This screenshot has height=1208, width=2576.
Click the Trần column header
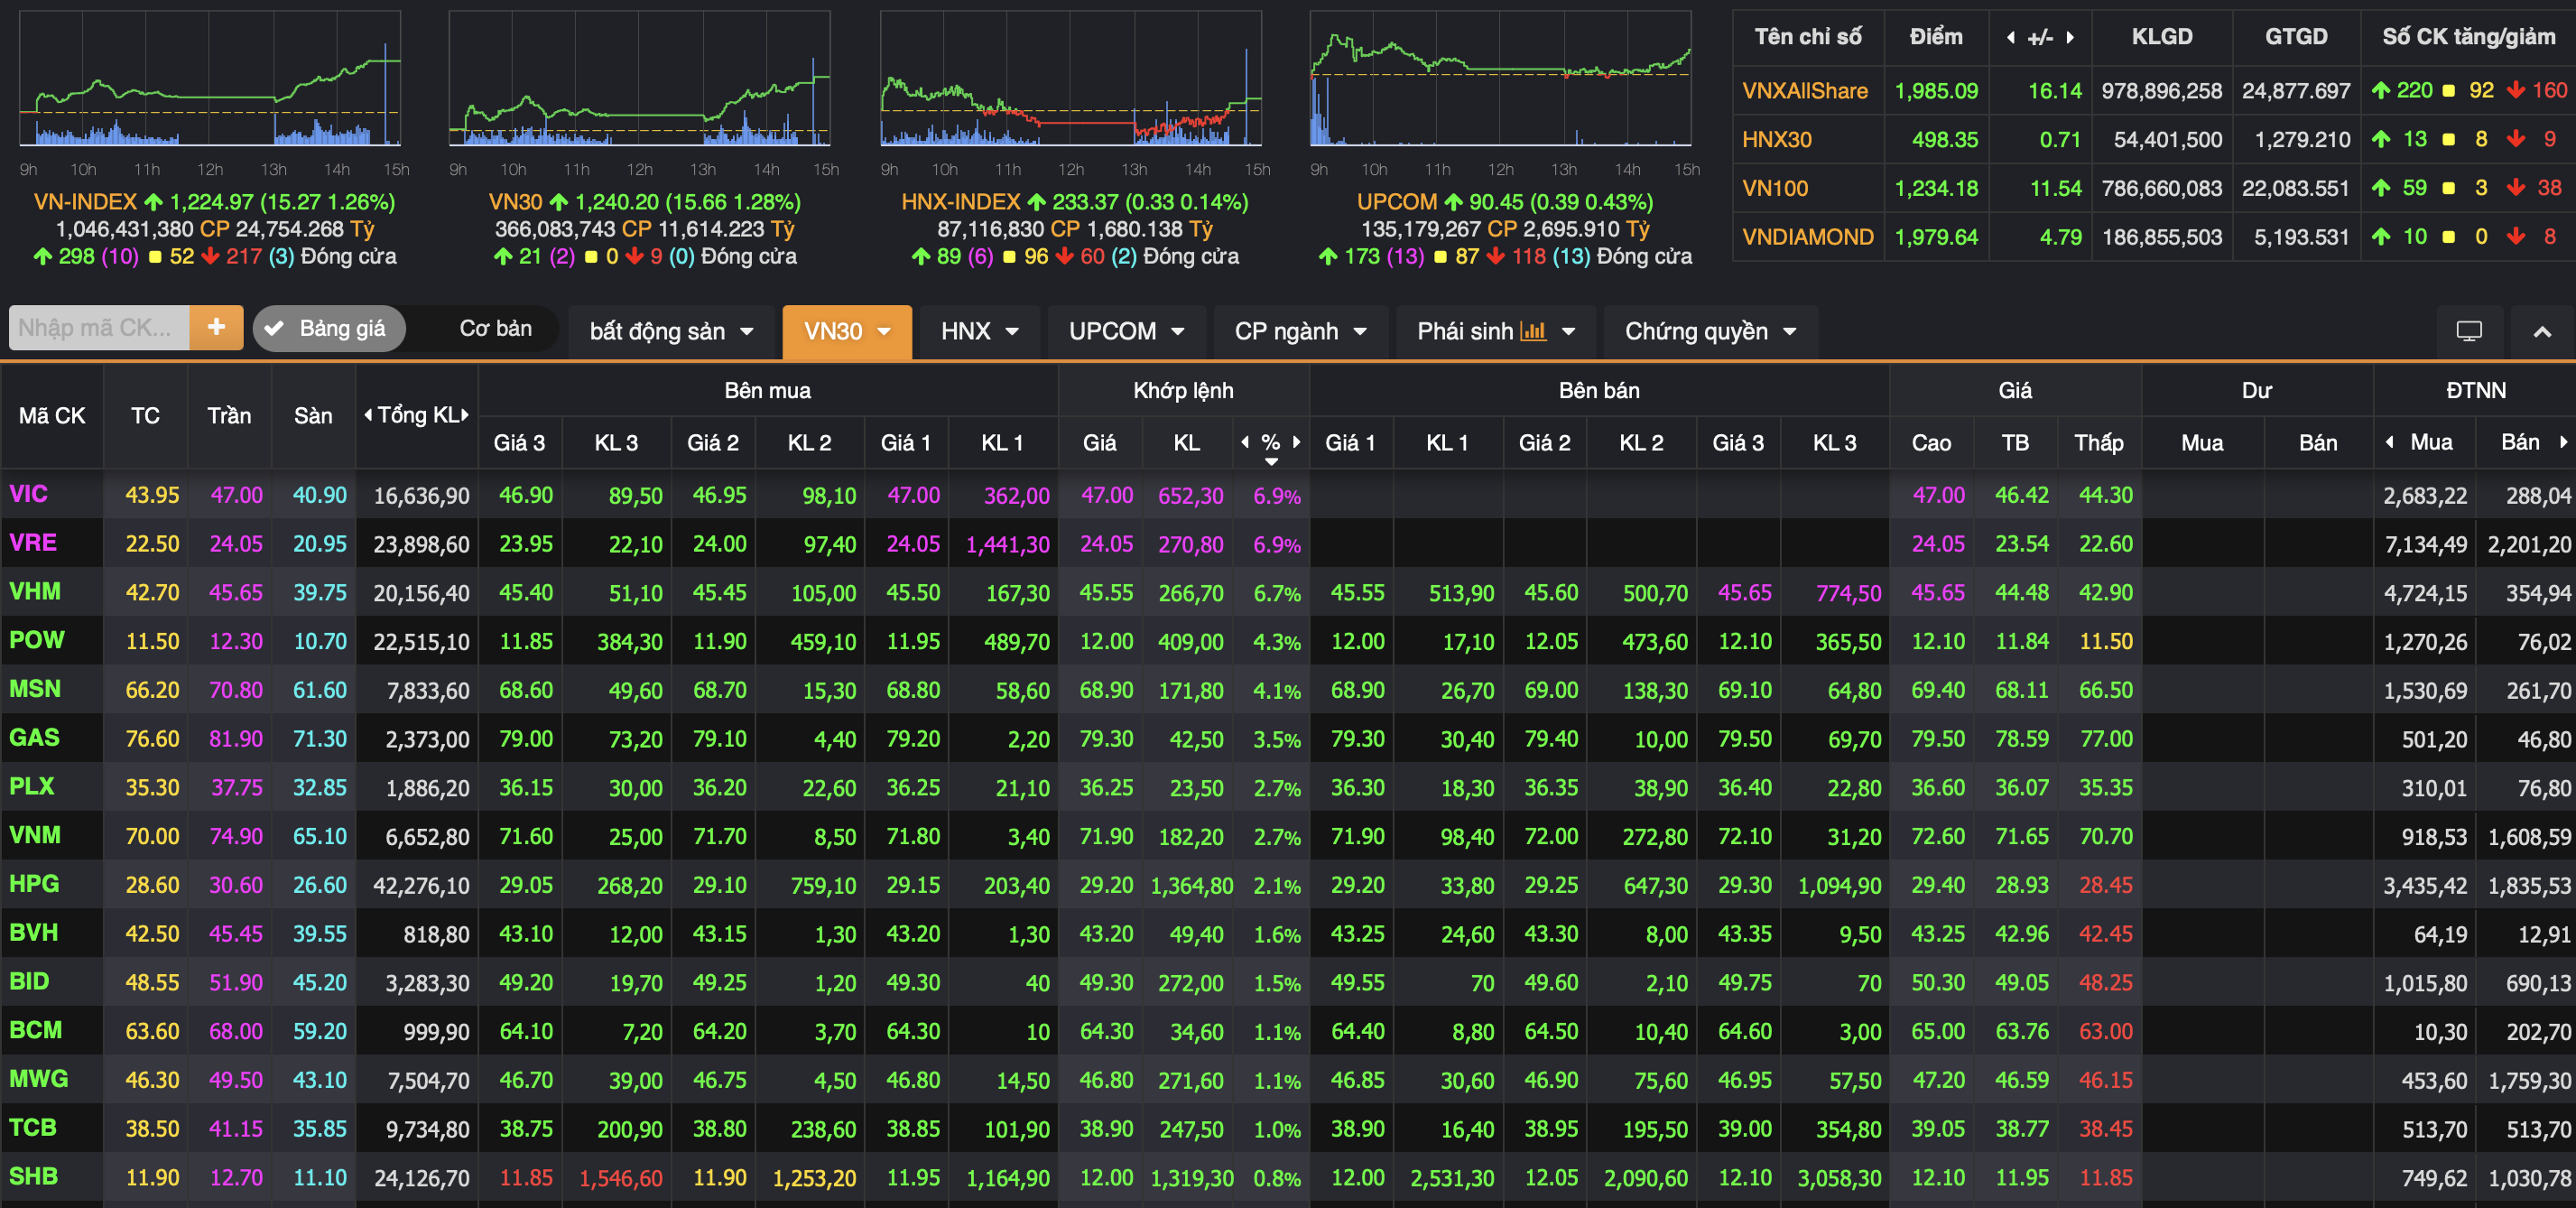(x=229, y=416)
